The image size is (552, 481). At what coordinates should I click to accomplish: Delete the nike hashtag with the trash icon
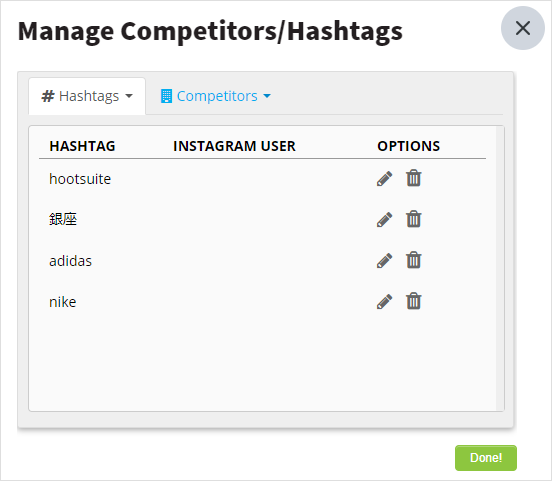coord(414,301)
